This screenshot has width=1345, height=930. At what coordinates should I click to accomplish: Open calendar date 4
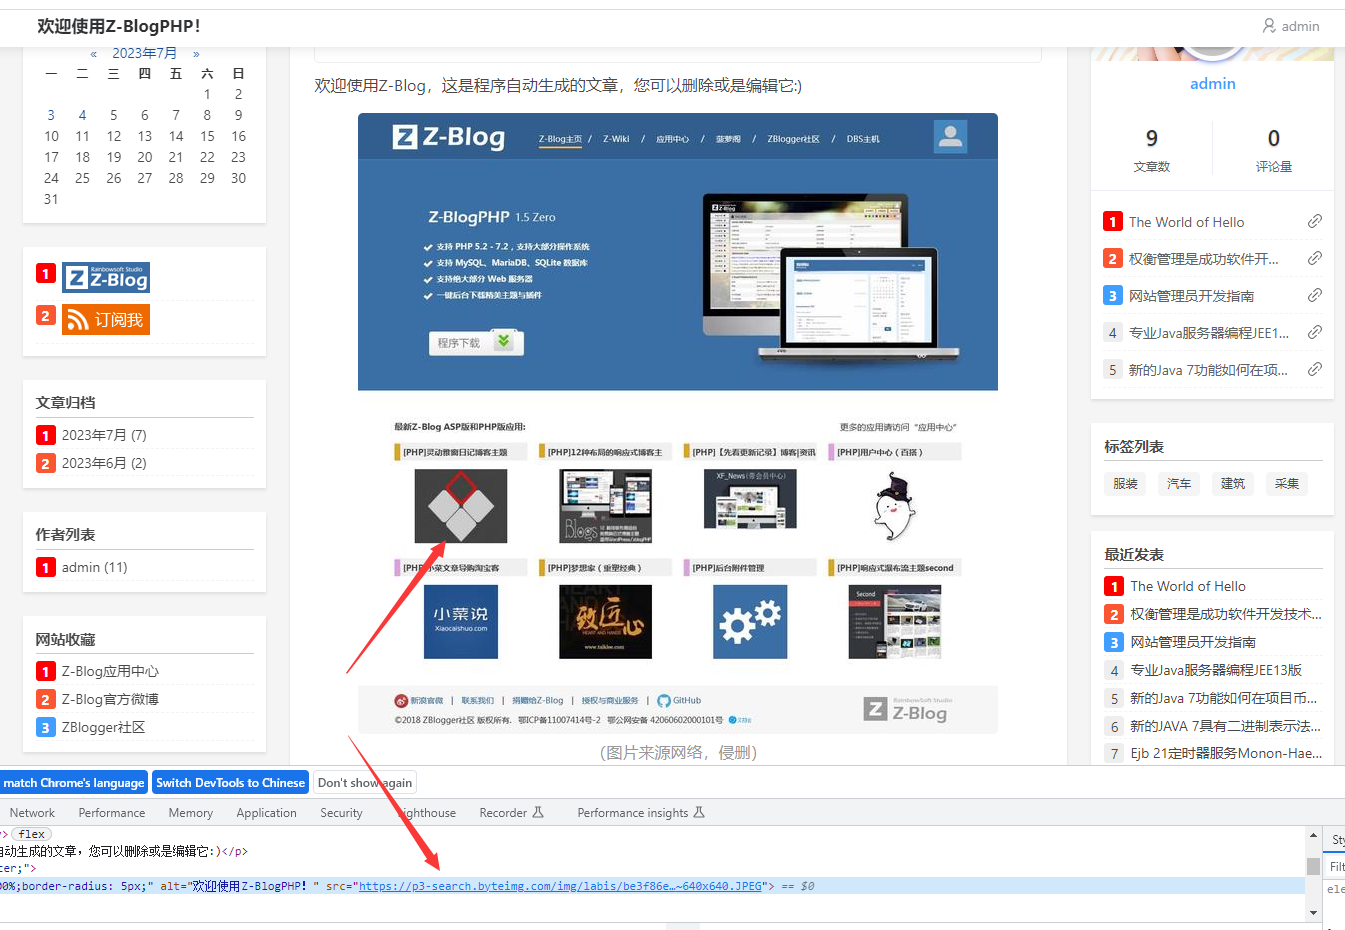tap(82, 115)
